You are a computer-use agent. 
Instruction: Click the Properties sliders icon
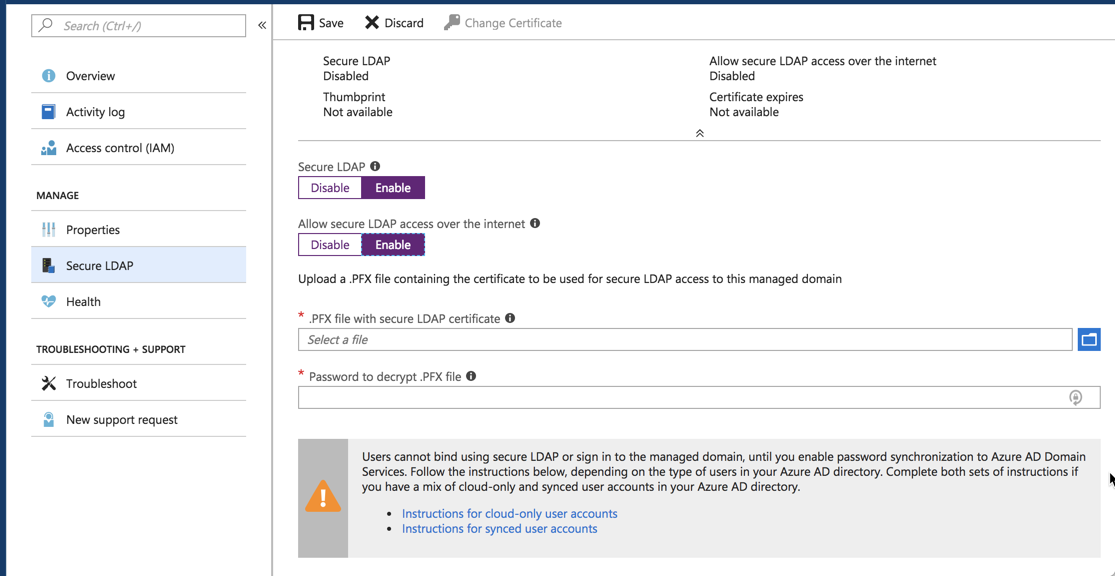[48, 230]
